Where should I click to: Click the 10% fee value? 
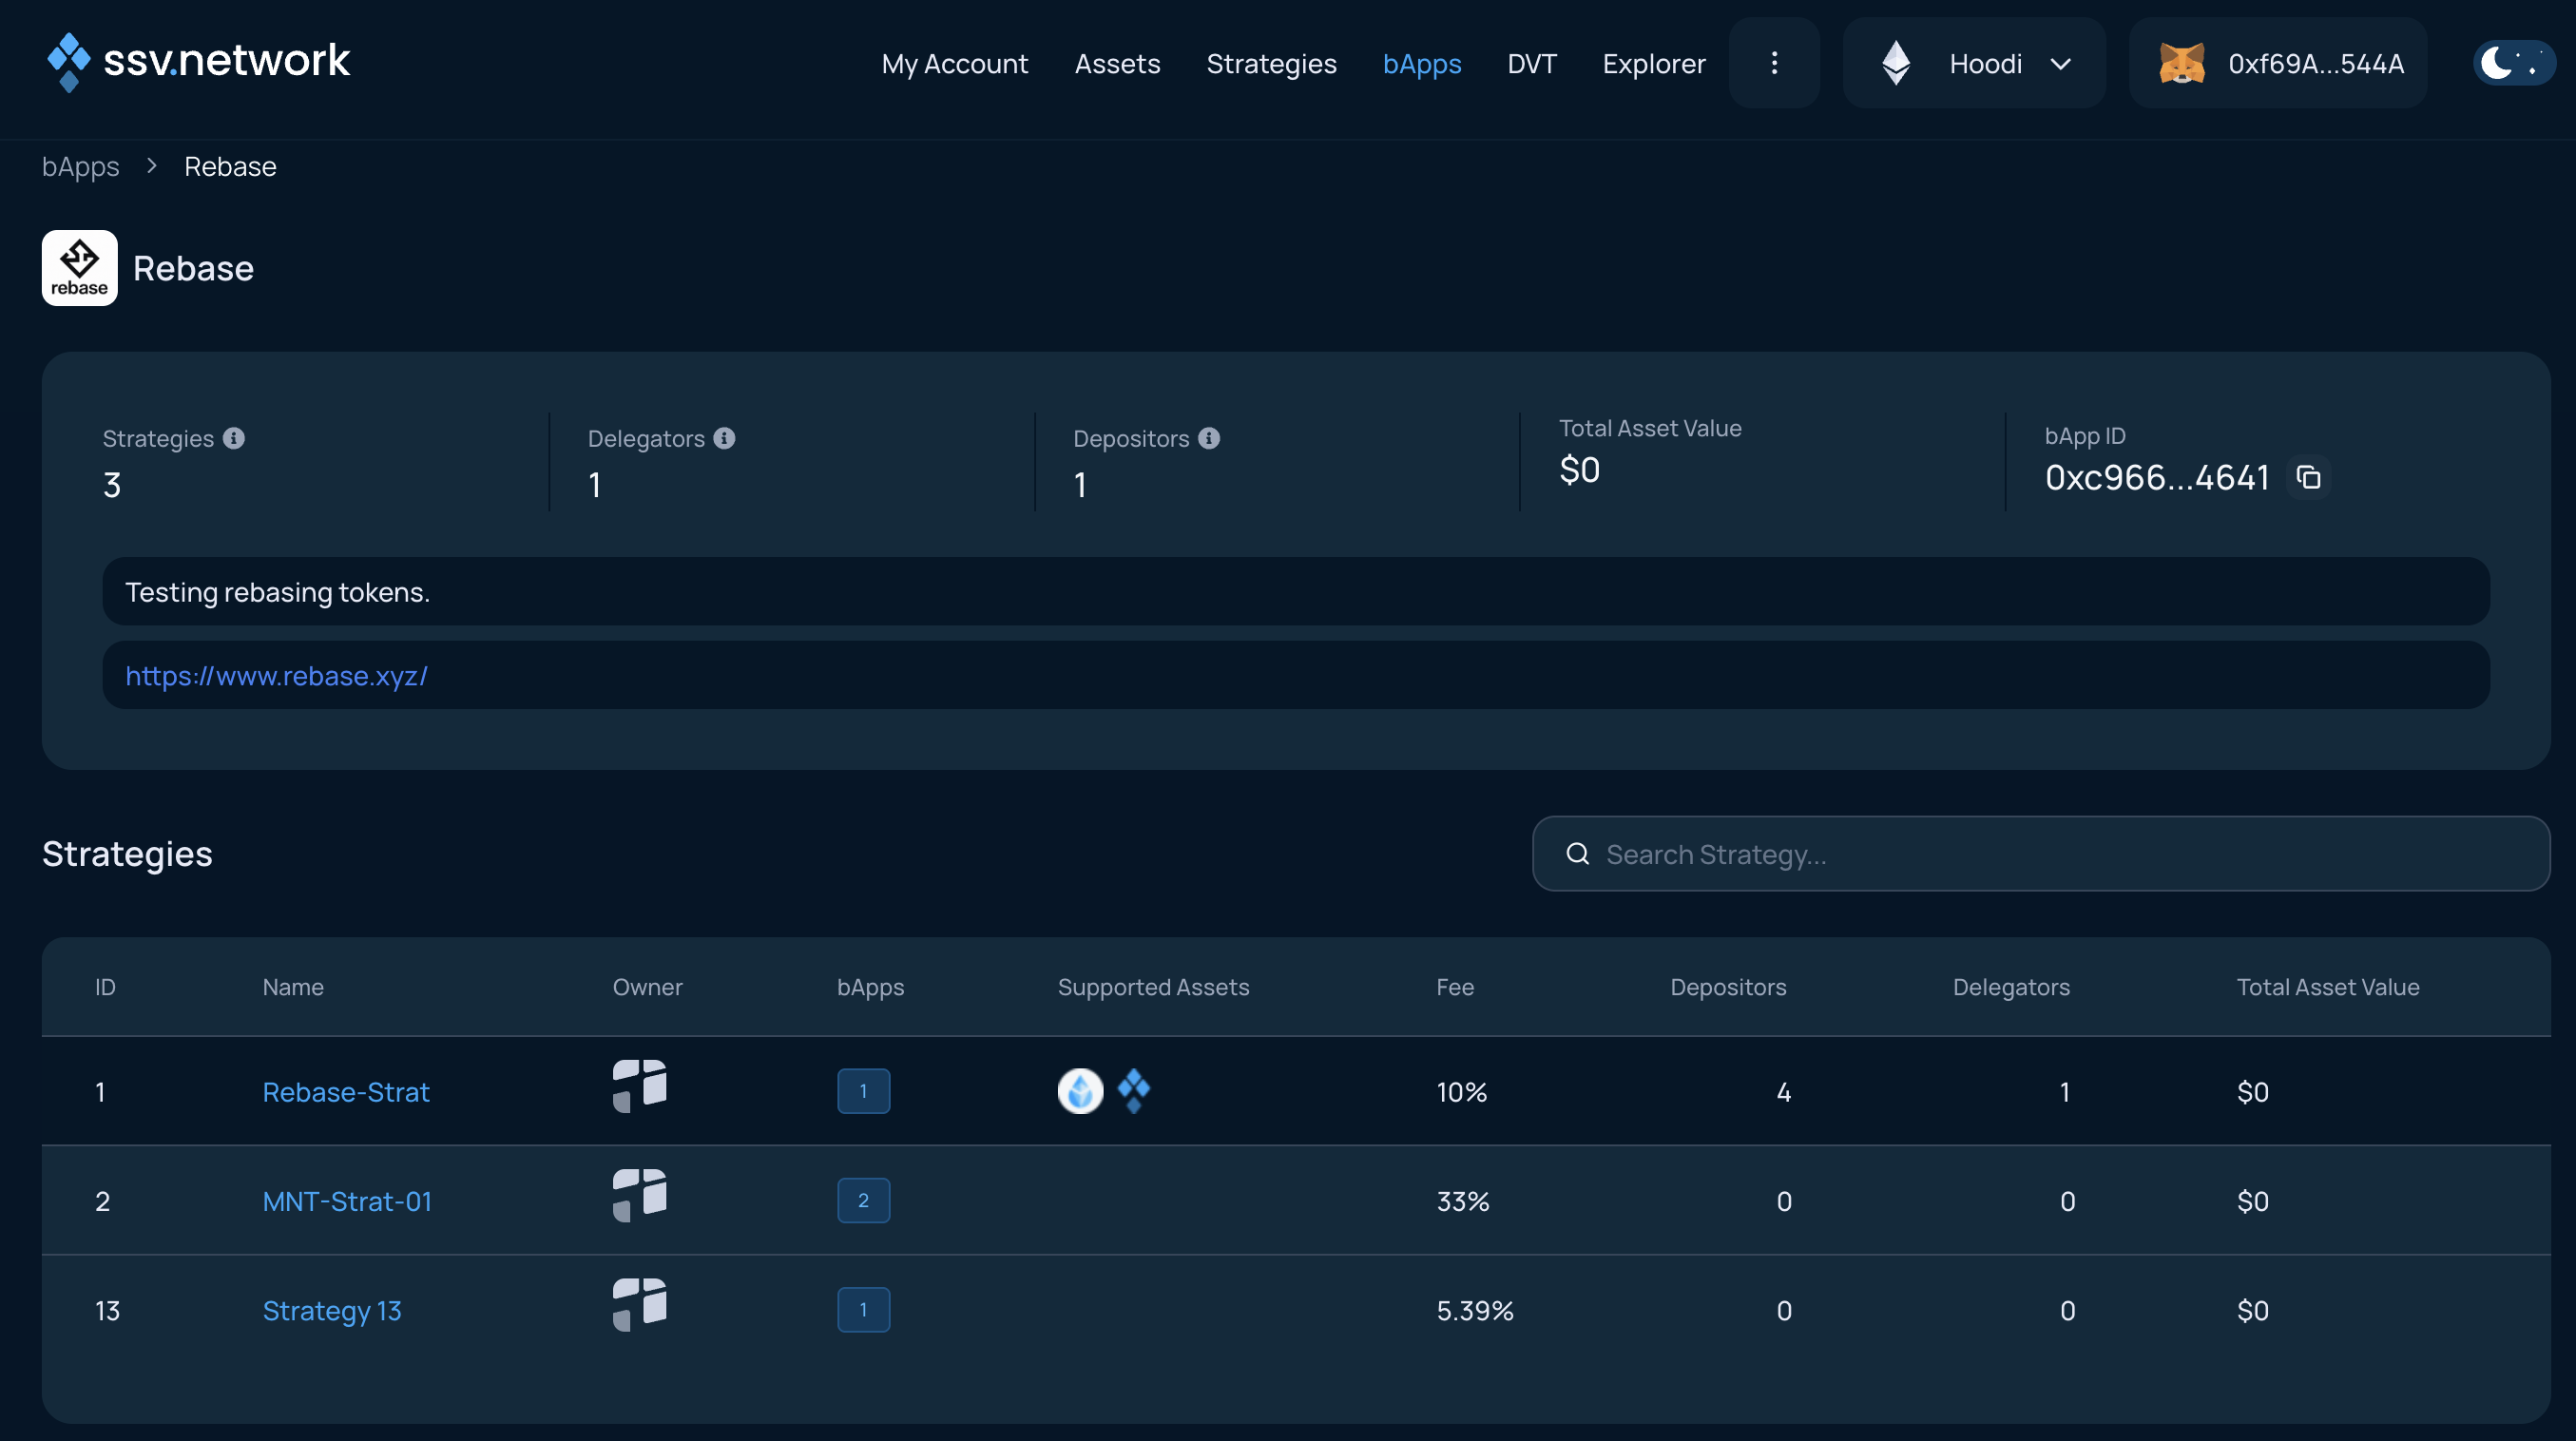coord(1461,1091)
